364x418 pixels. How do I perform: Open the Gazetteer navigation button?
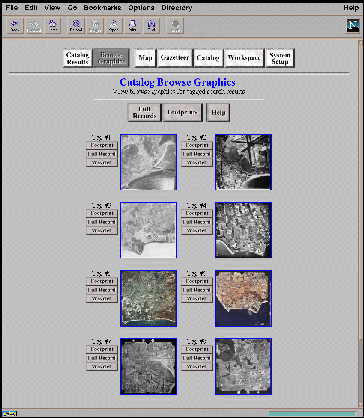click(x=175, y=58)
